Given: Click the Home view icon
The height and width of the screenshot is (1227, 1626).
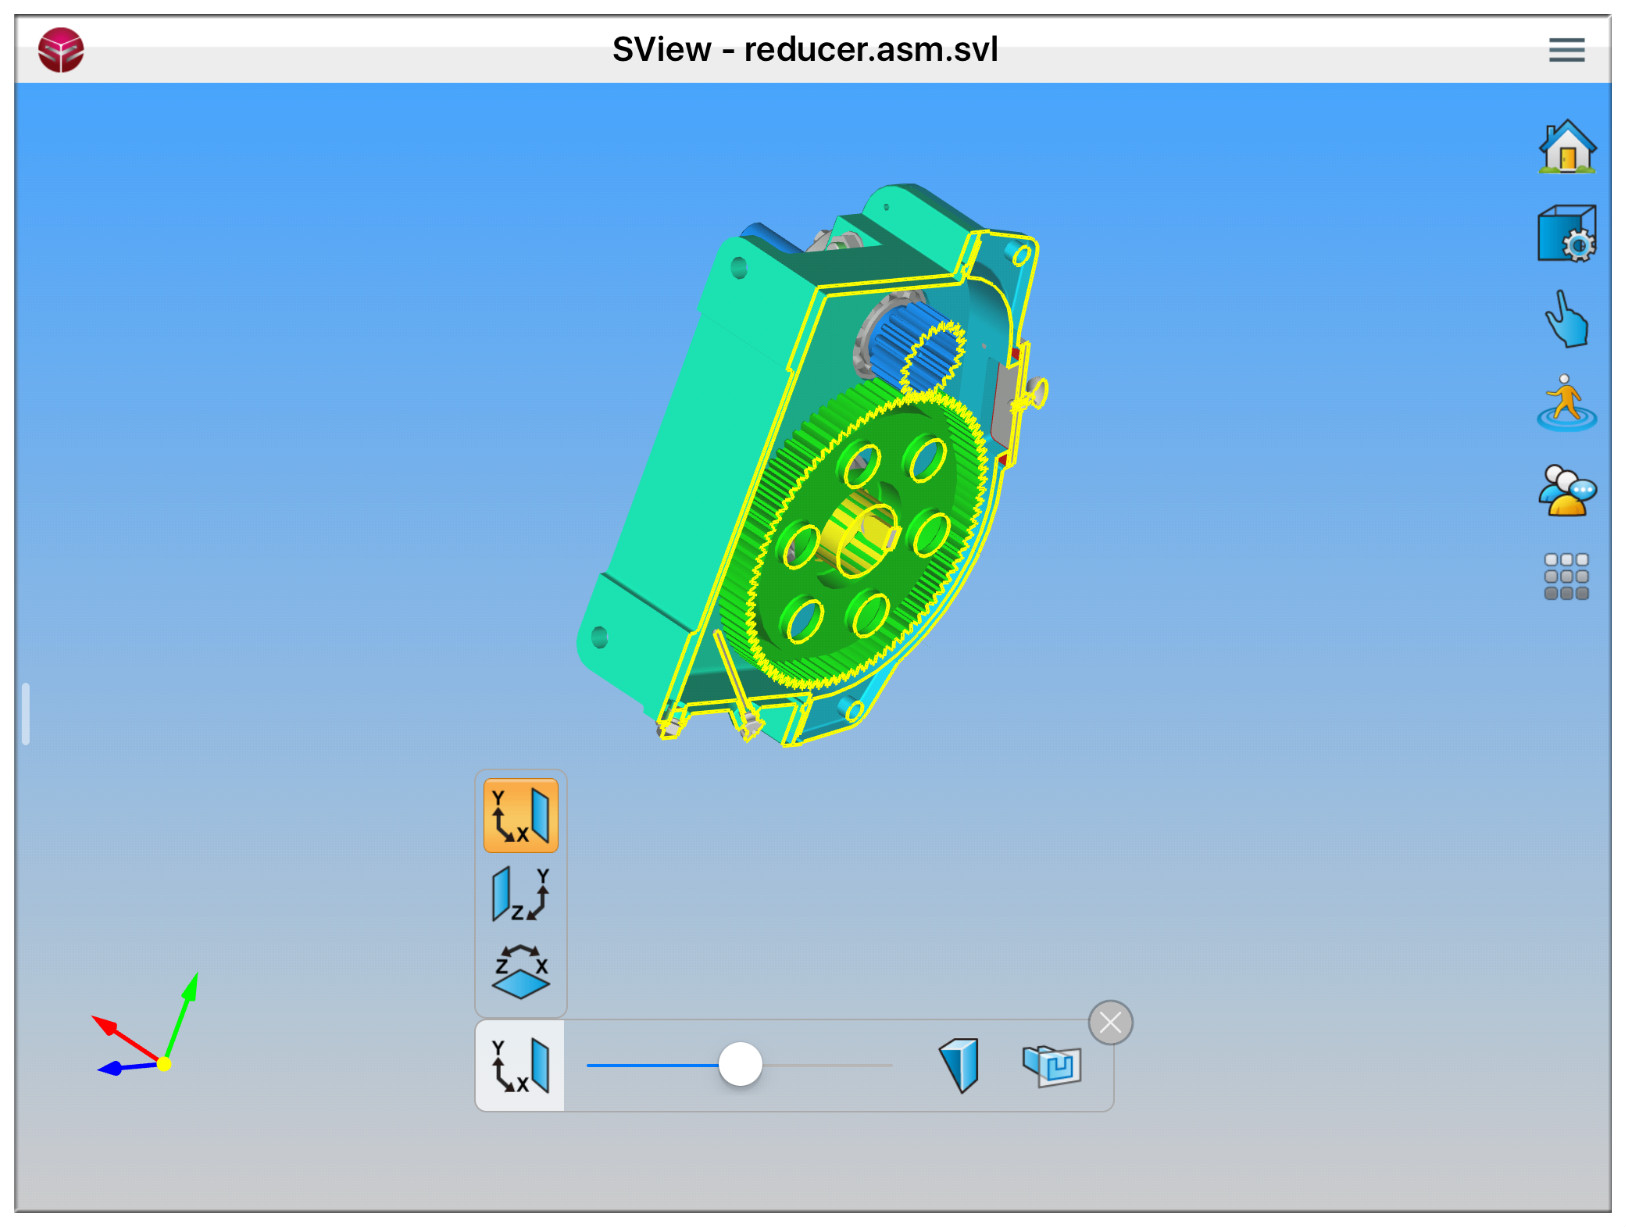Looking at the screenshot, I should point(1566,147).
